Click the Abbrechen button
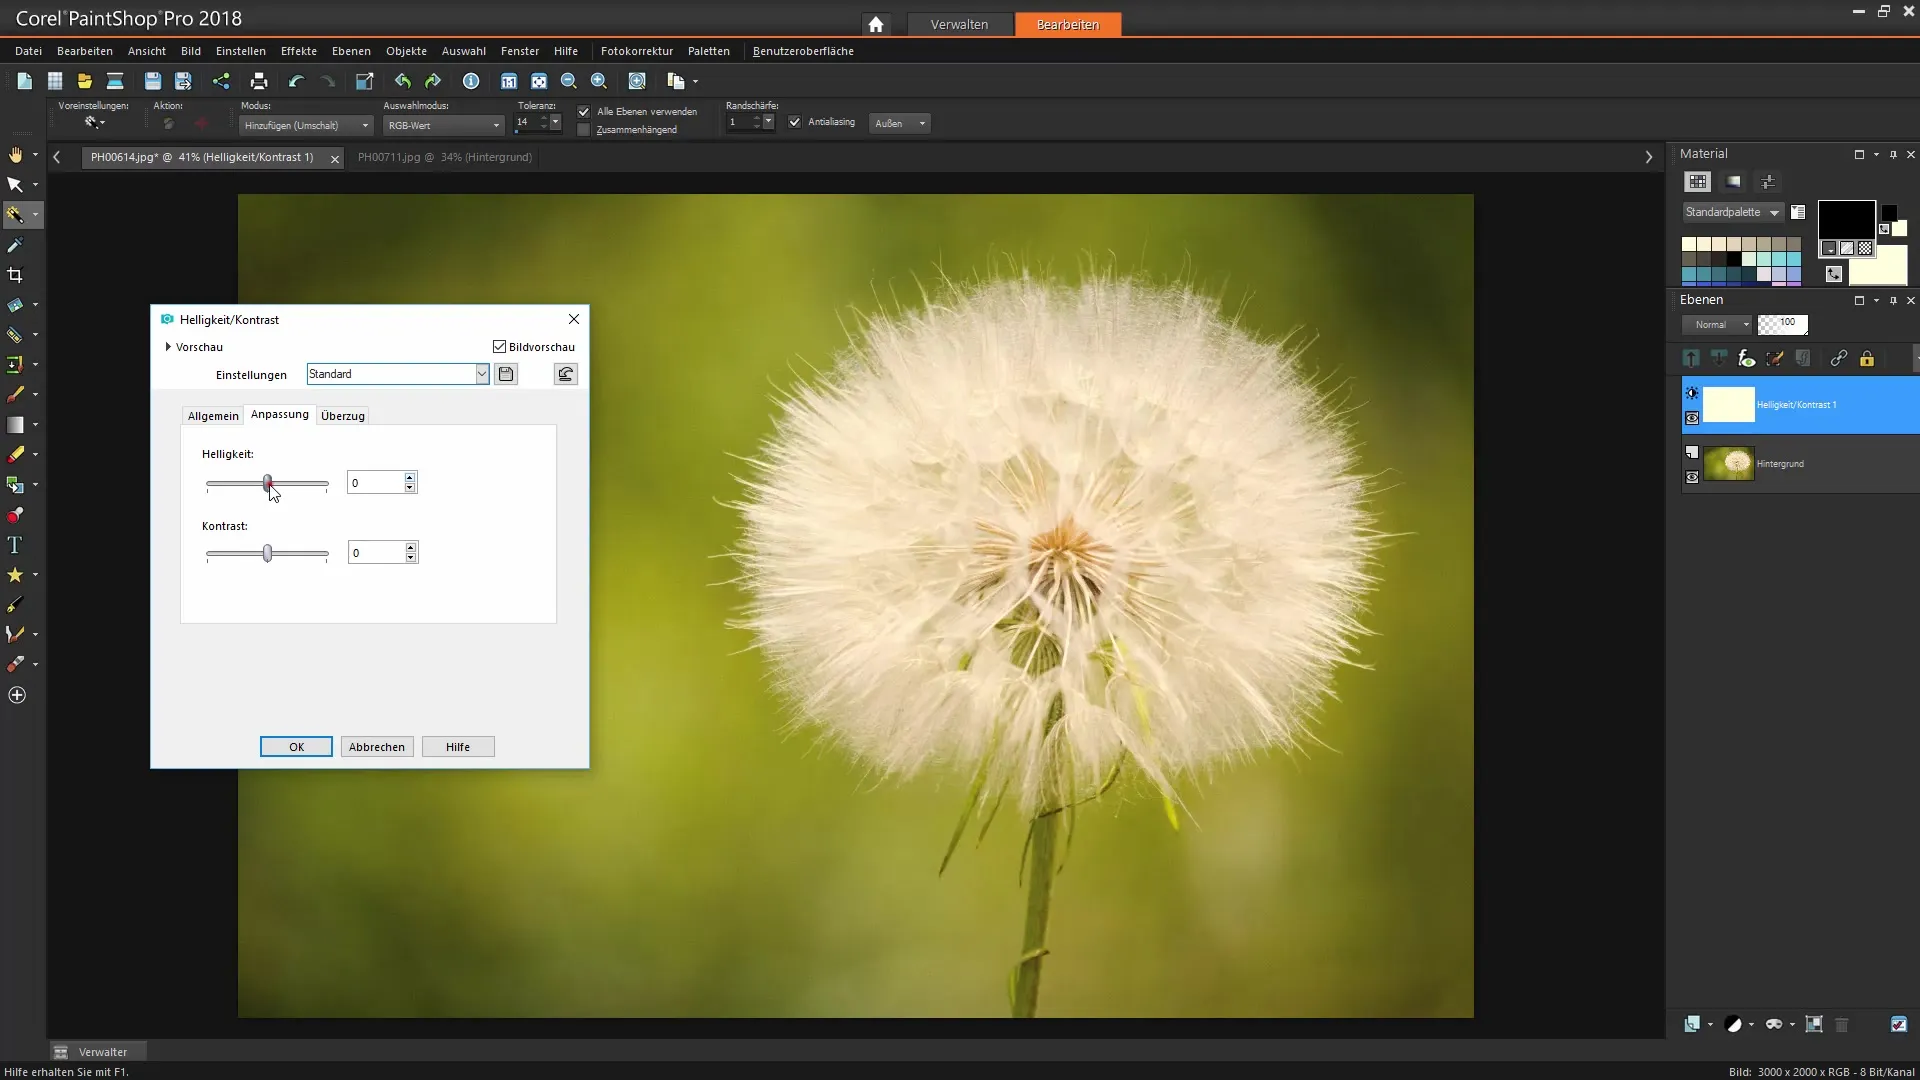 click(377, 747)
